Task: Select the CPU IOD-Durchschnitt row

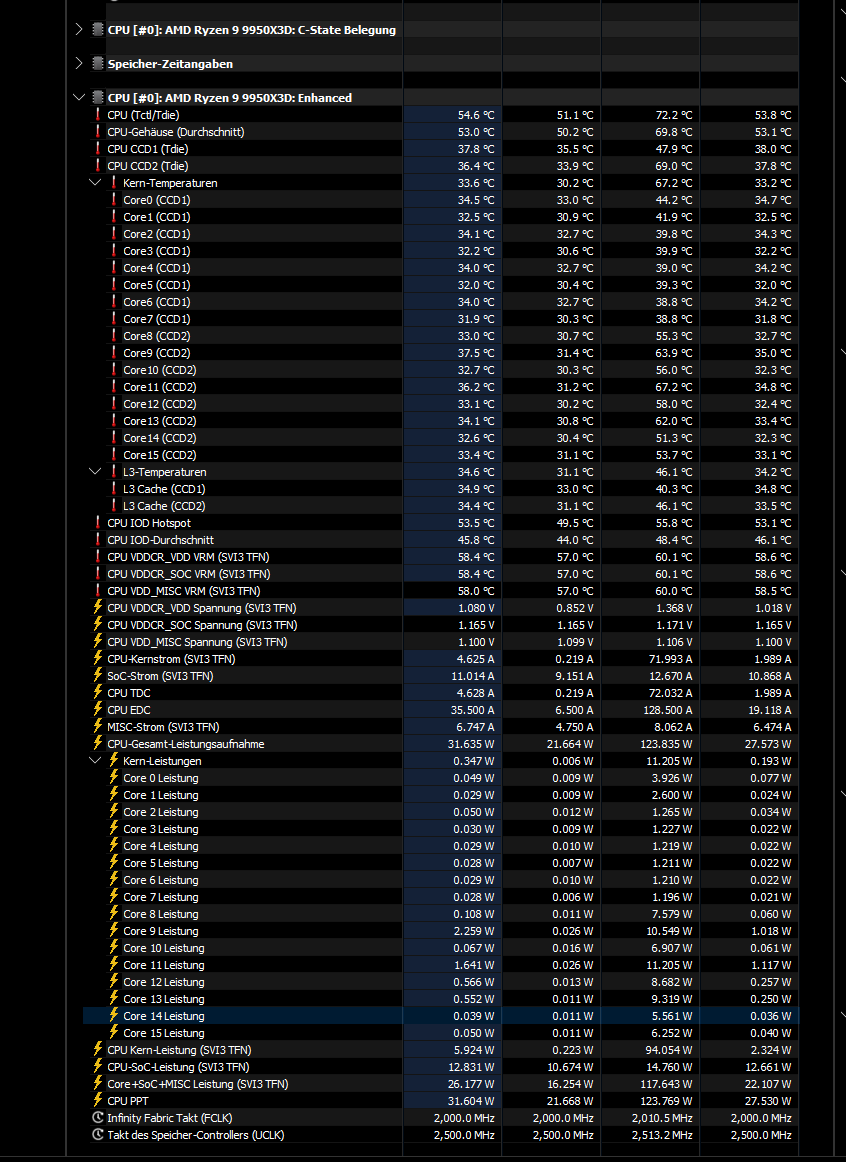Action: pyautogui.click(x=440, y=540)
